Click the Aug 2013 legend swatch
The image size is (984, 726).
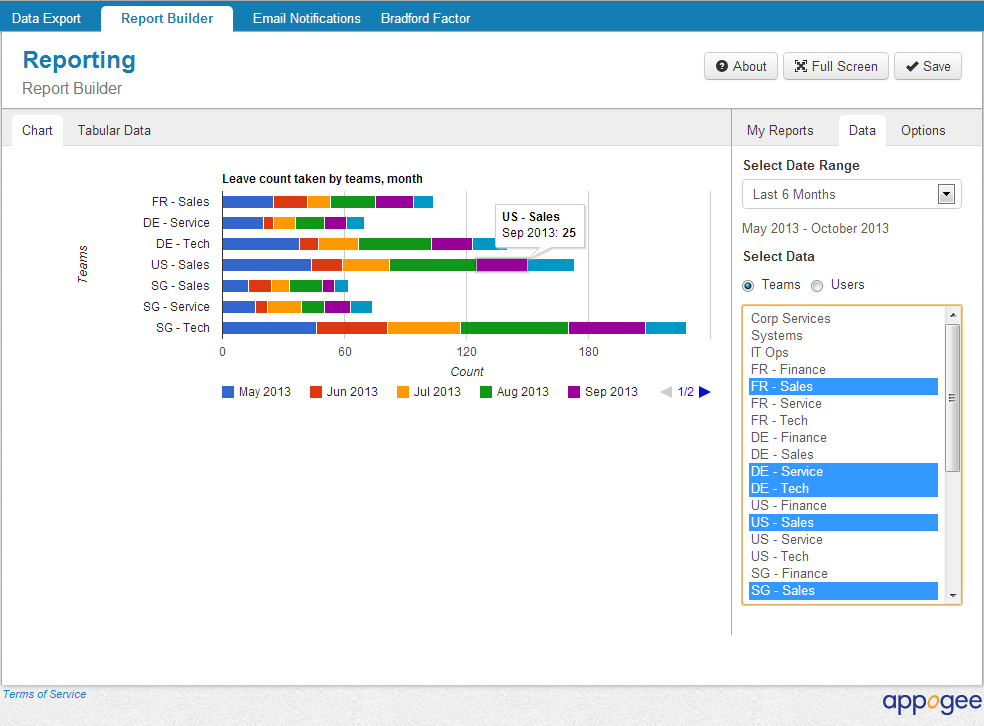pyautogui.click(x=487, y=392)
